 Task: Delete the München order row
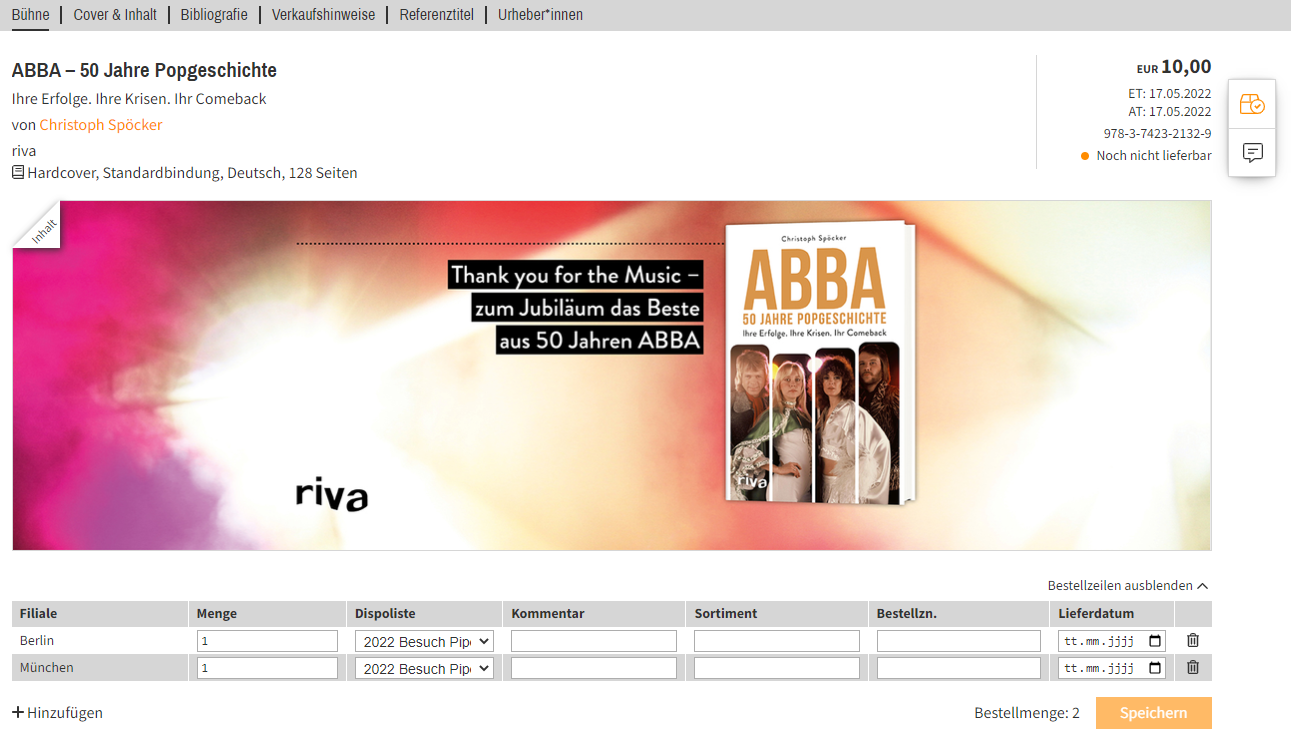point(1193,667)
